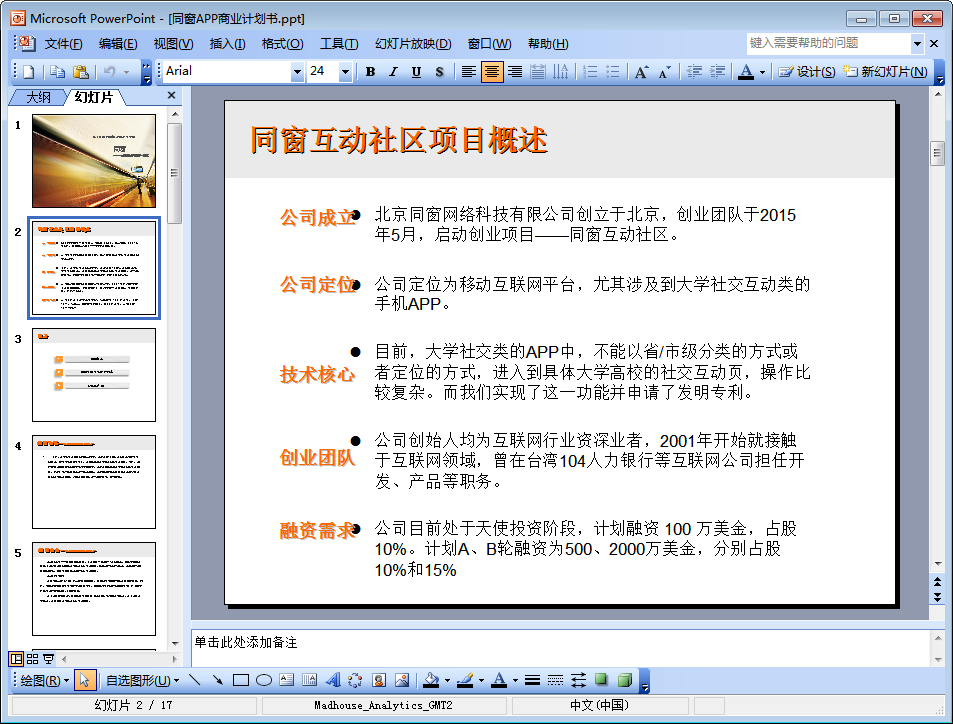Open the 窗口(W) menu

click(x=489, y=44)
